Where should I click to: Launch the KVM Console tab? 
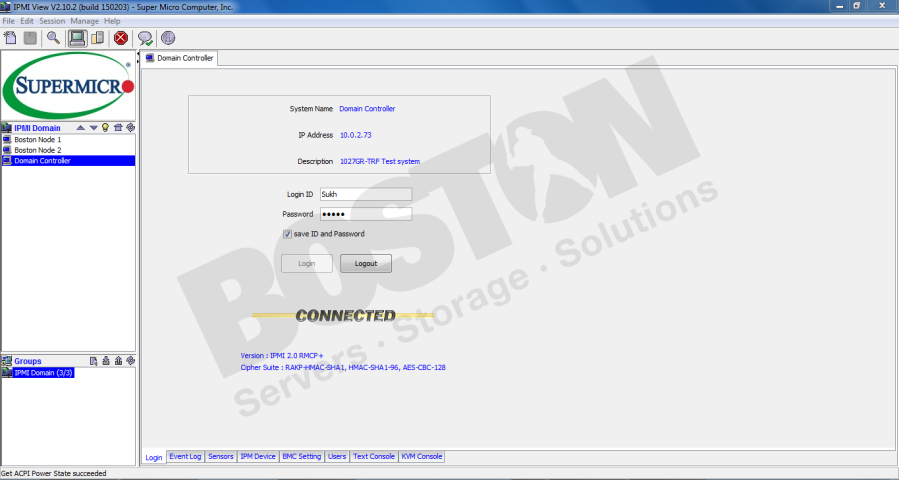pyautogui.click(x=422, y=456)
